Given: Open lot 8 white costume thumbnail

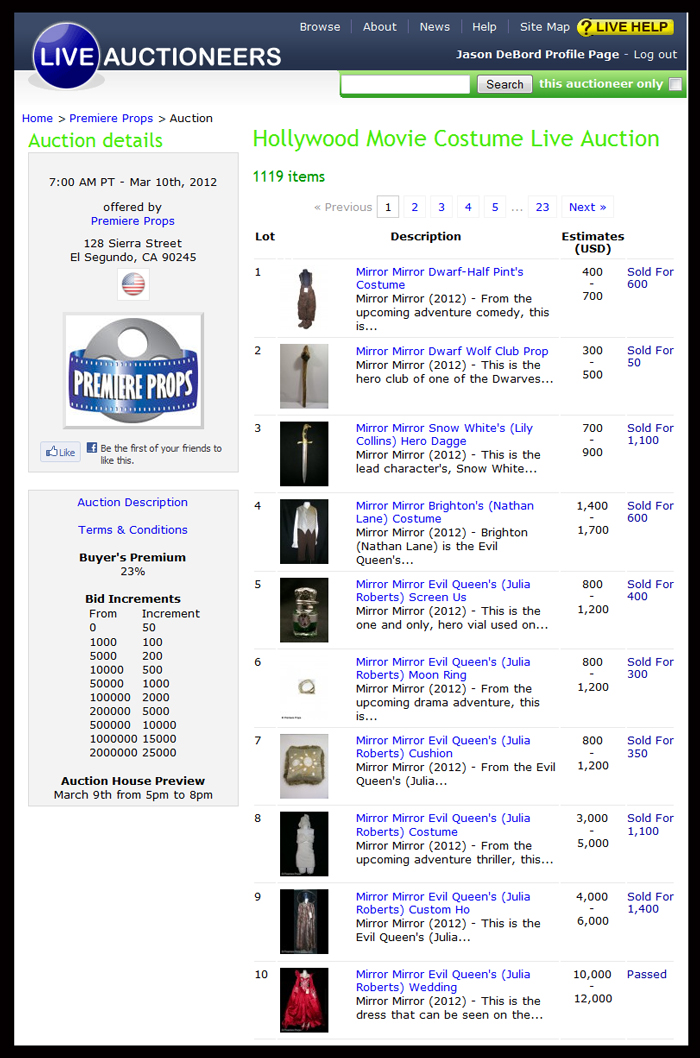Looking at the screenshot, I should [x=304, y=844].
